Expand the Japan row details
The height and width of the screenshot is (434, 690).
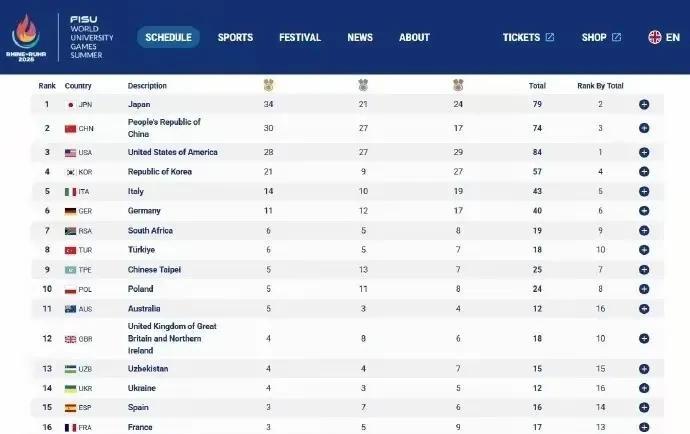[644, 104]
